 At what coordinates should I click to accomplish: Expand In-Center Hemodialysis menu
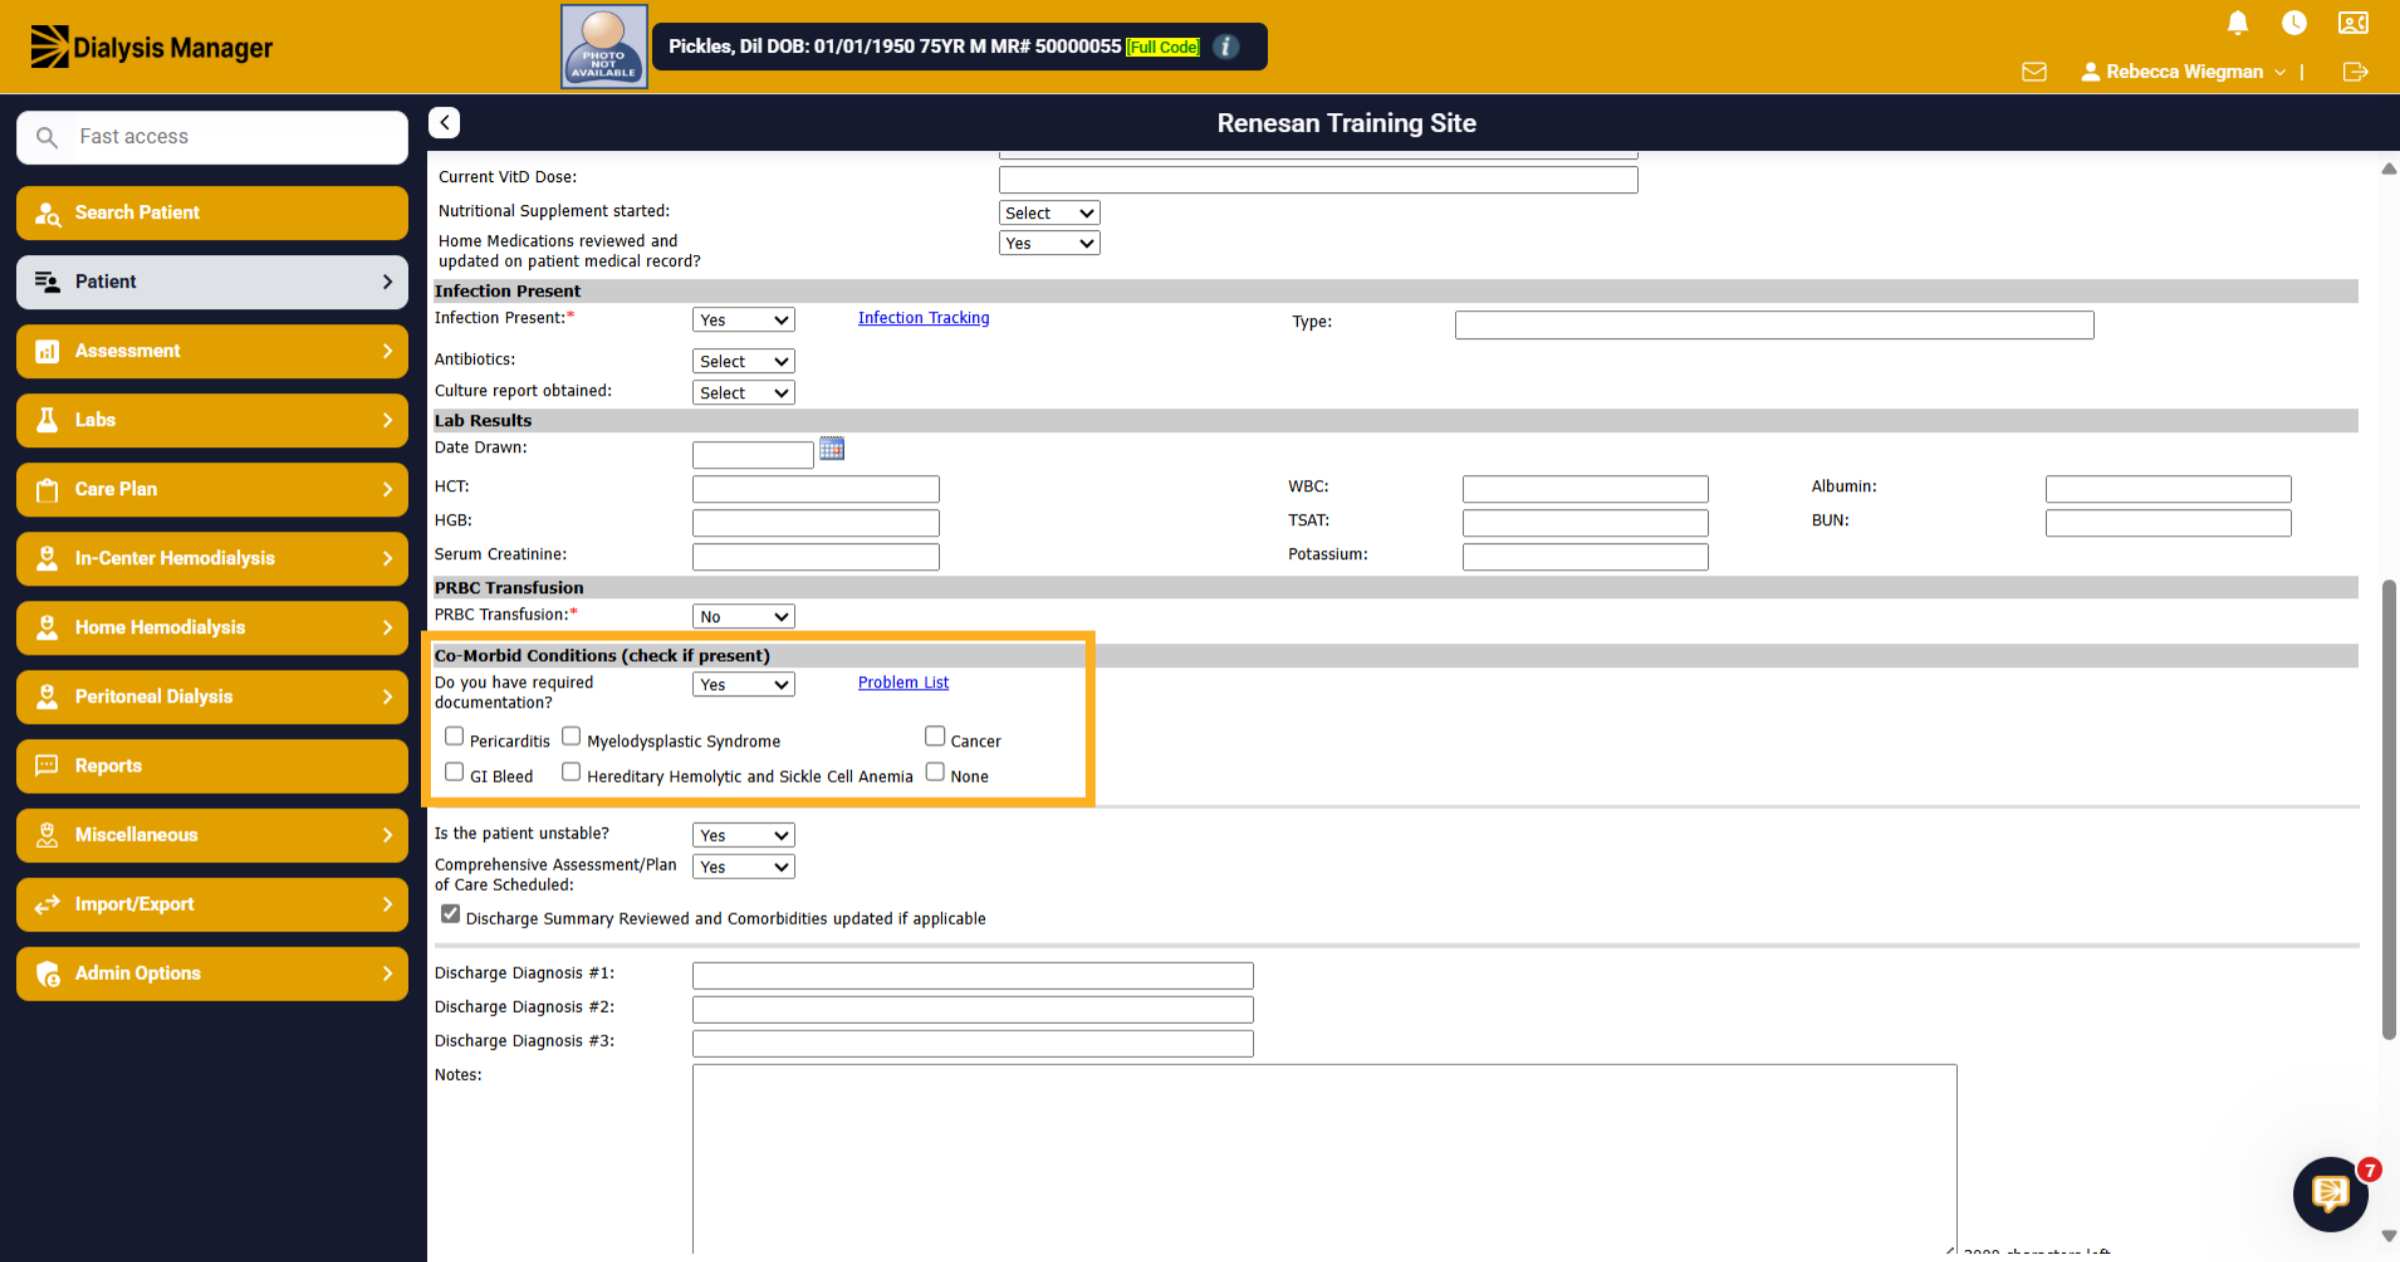click(212, 558)
